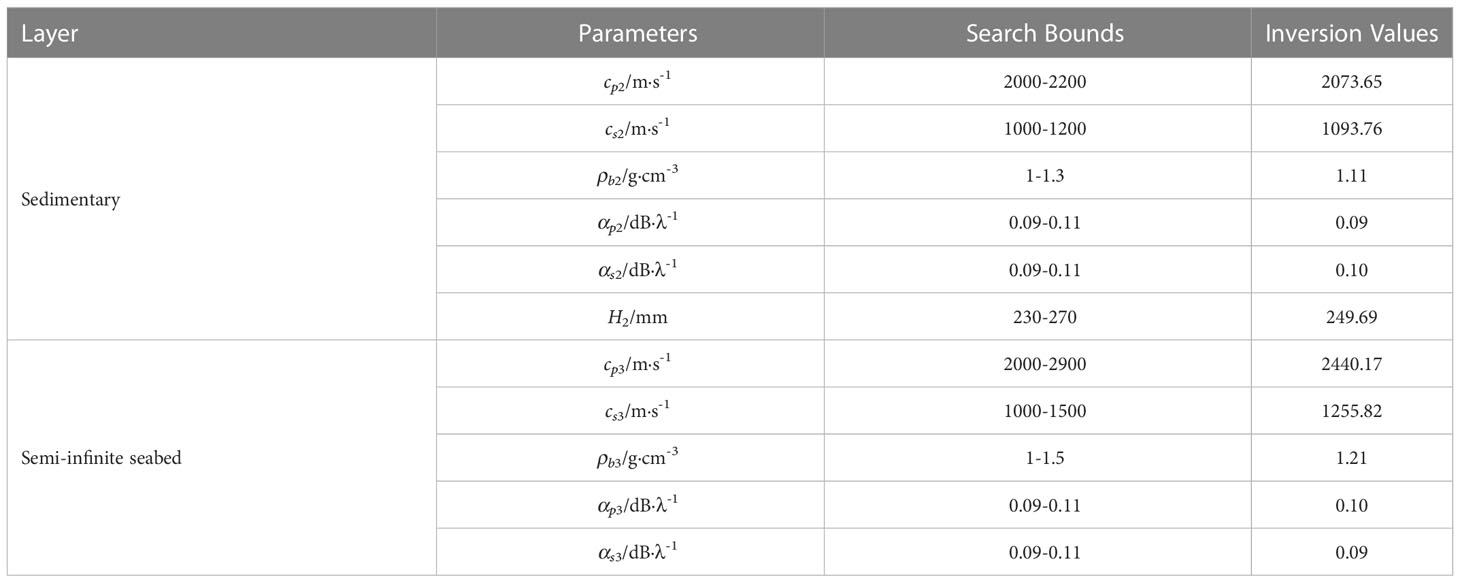Select the 2000-2200 search bounds cell

coord(1038,81)
